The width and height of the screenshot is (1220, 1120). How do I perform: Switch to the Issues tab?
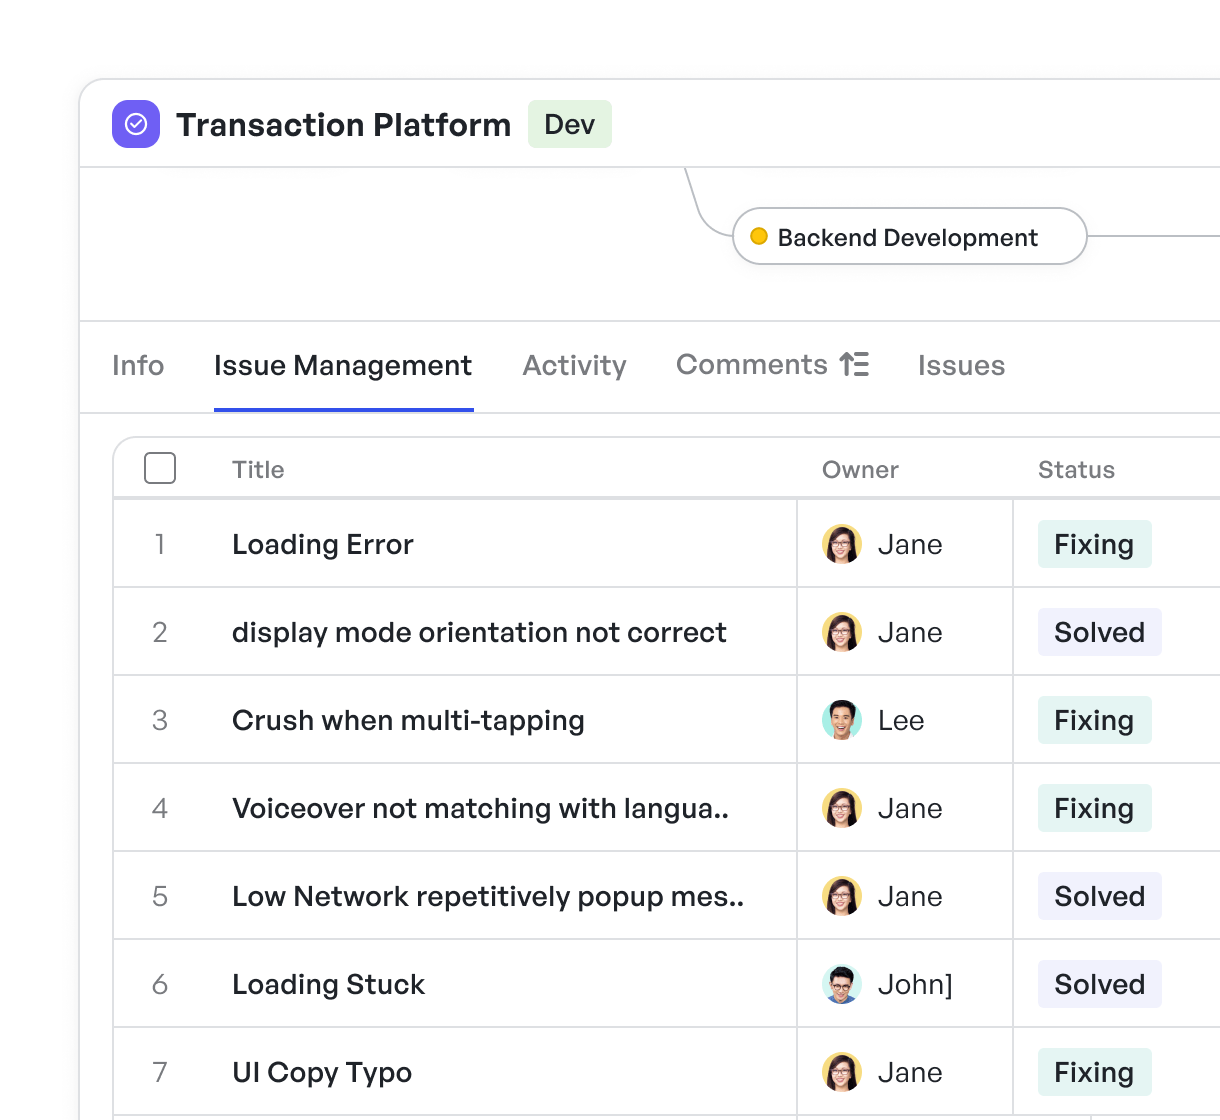961,365
